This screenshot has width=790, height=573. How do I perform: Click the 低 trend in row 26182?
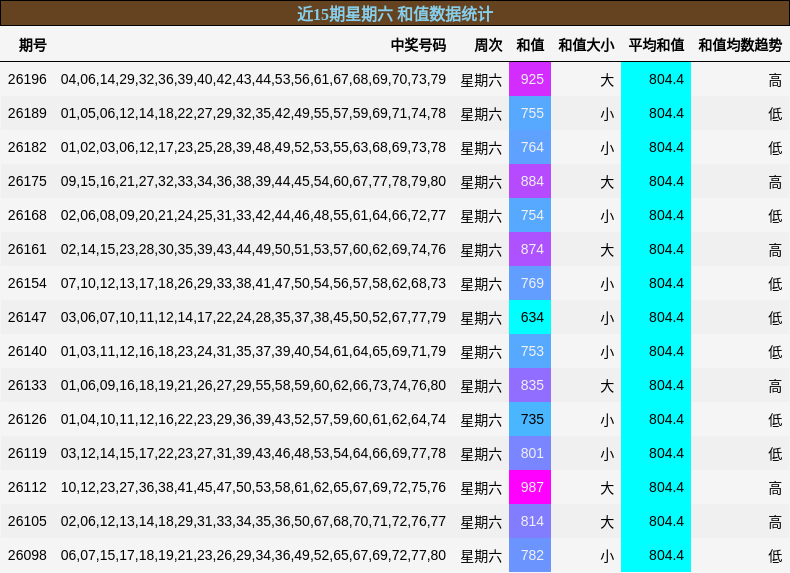[775, 148]
